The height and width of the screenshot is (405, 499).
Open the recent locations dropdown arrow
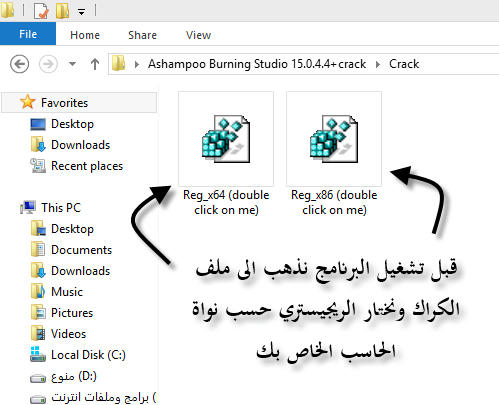pyautogui.click(x=72, y=64)
